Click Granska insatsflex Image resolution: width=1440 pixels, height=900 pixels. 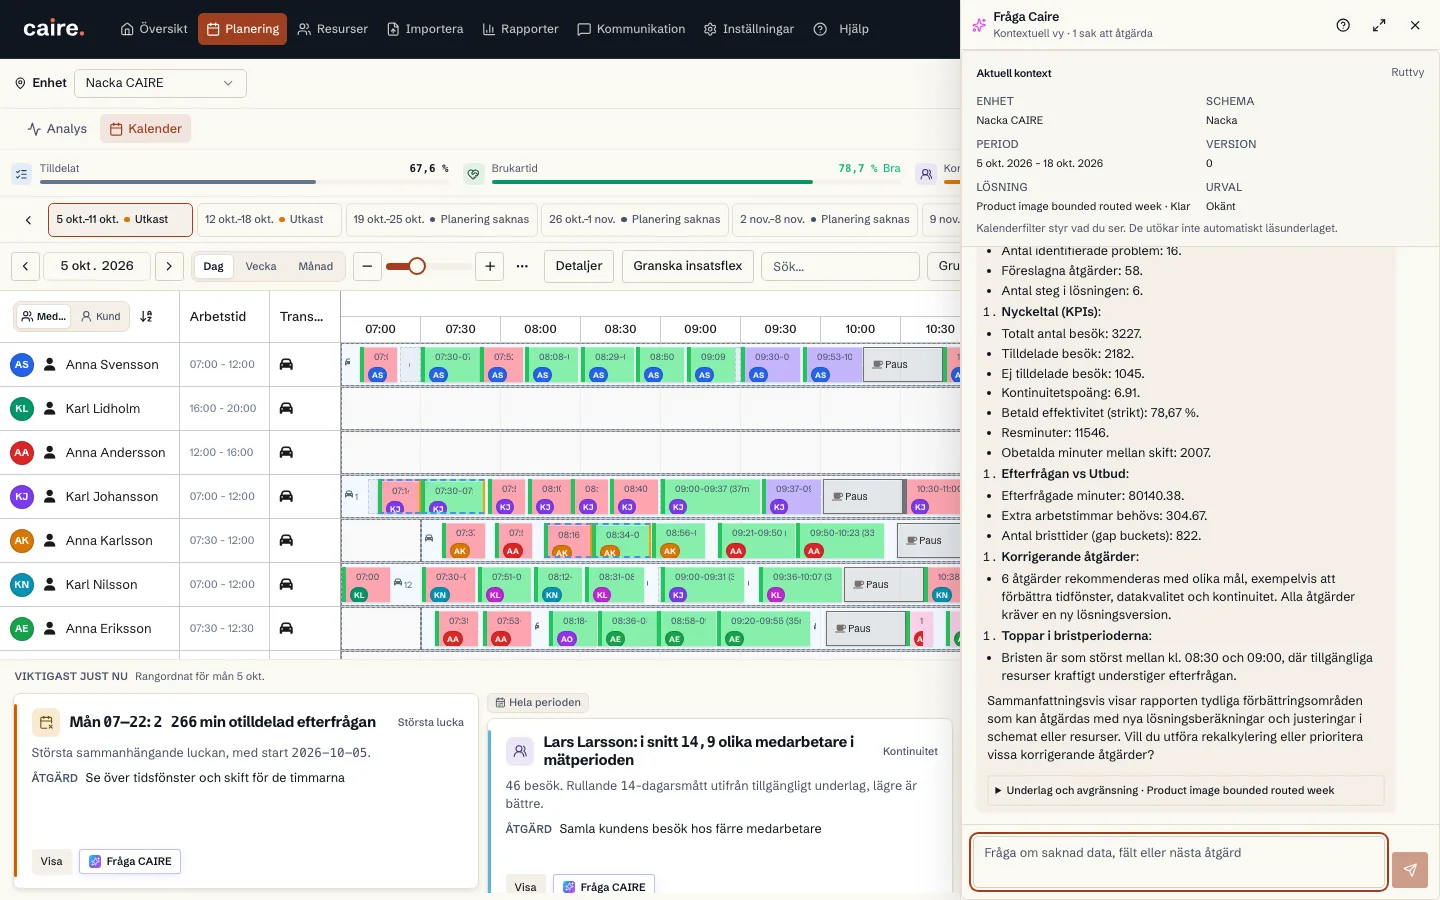688,266
